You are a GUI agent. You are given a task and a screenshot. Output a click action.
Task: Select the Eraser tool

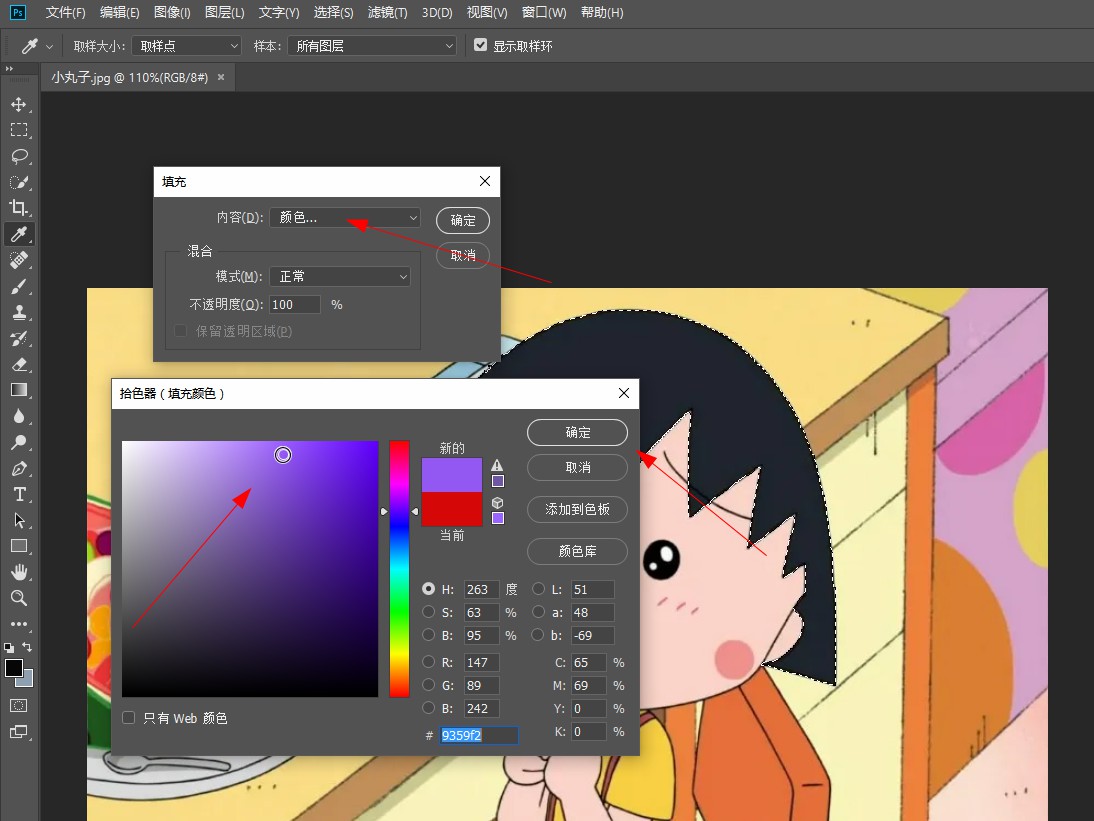pyautogui.click(x=18, y=364)
